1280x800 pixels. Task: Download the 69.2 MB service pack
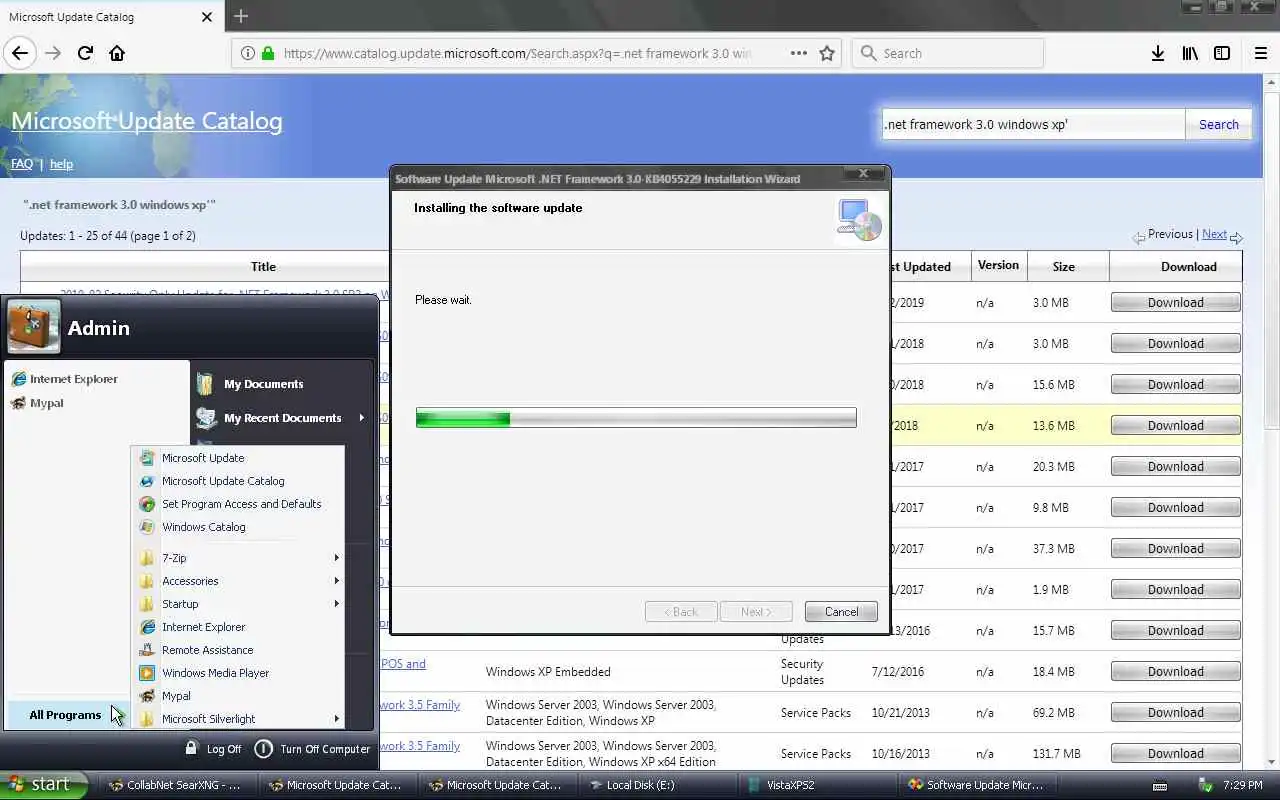click(x=1176, y=713)
